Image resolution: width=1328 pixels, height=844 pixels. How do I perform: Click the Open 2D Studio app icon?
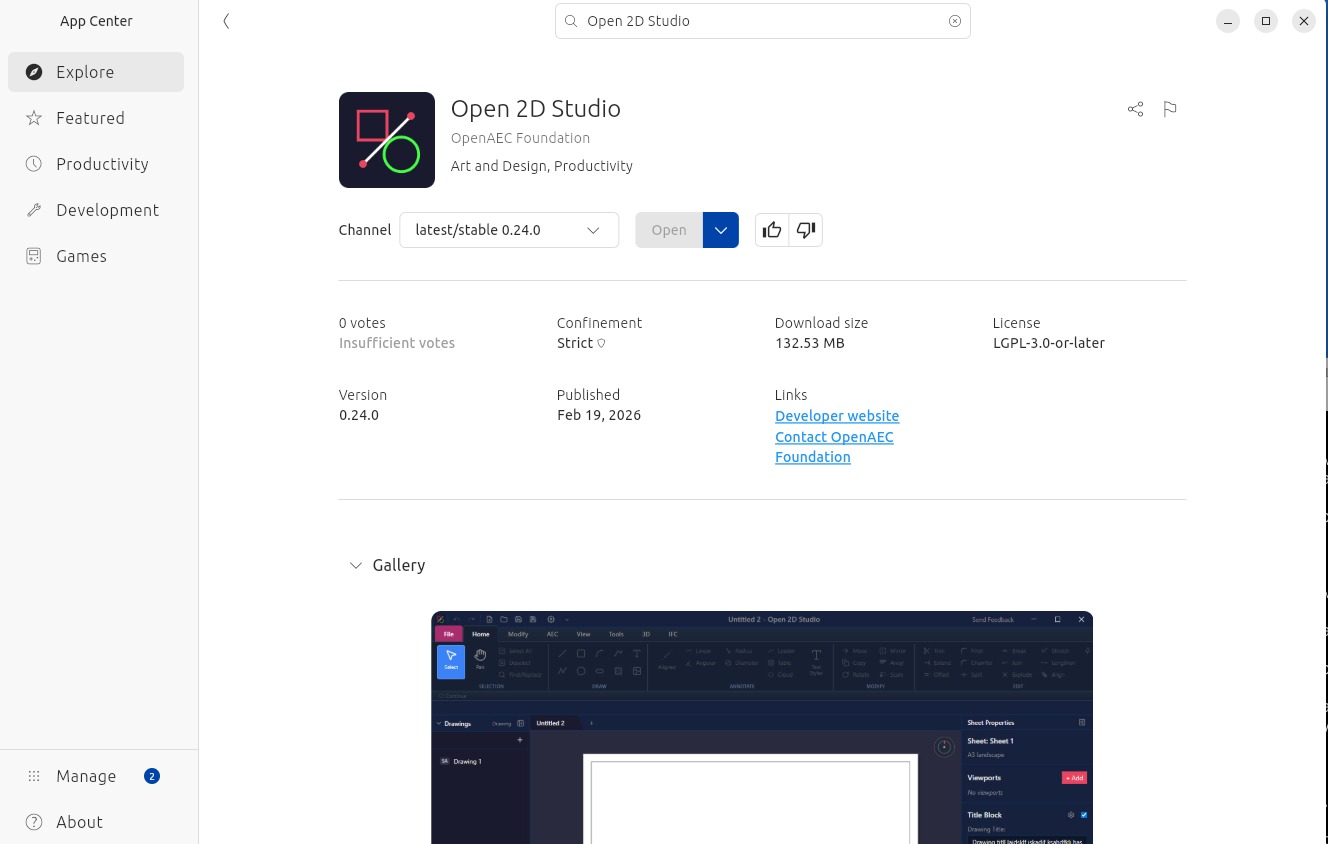tap(387, 140)
